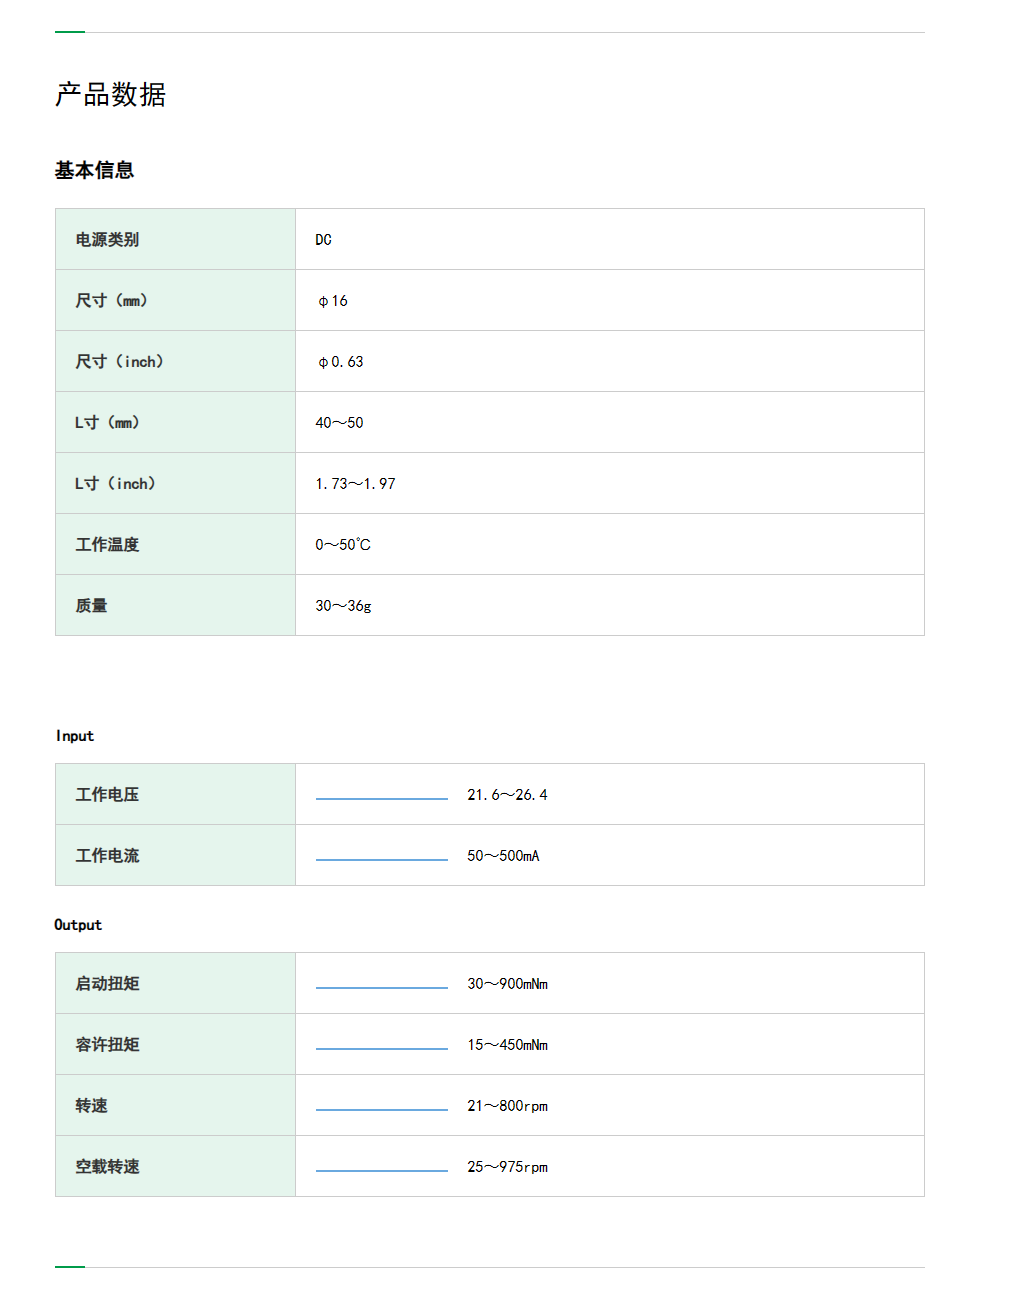
Task: Select the 21.6～26.4 voltage value
Action: coord(507,795)
